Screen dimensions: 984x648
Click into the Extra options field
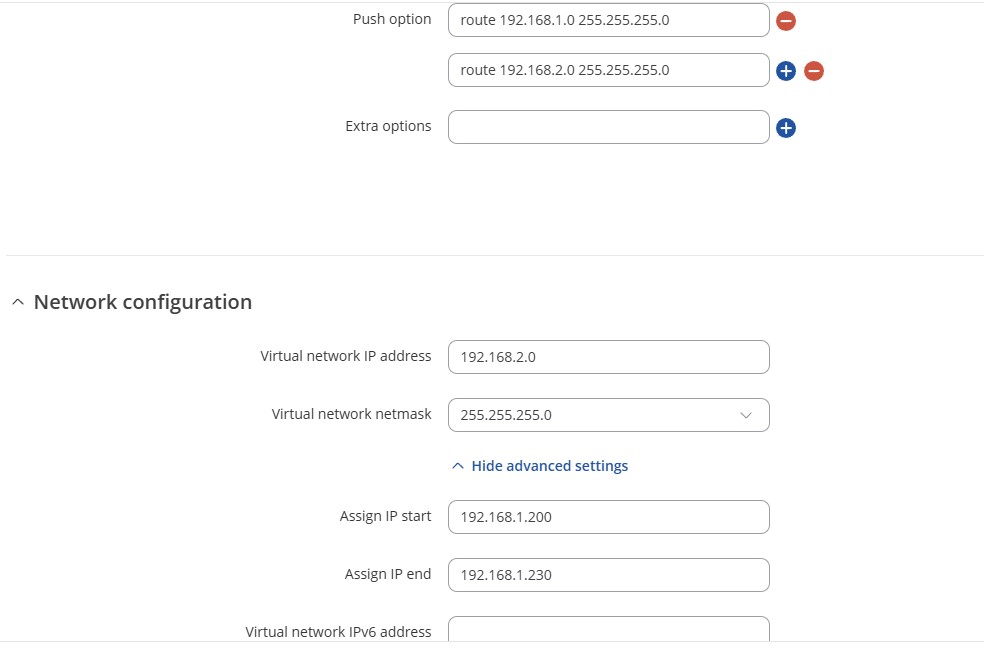coord(609,127)
